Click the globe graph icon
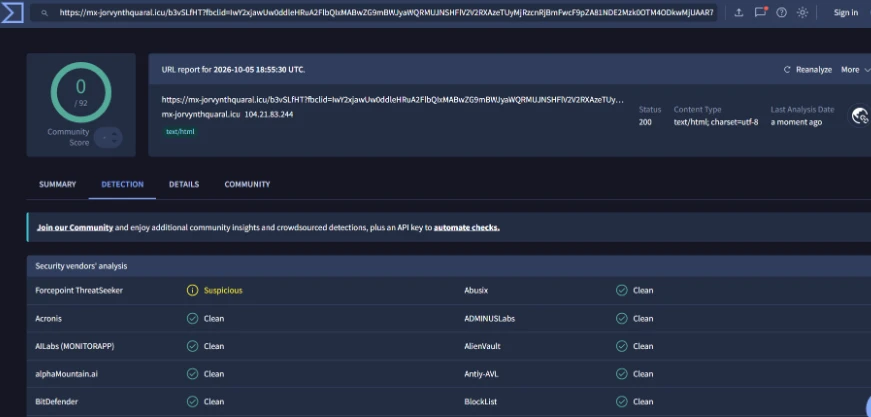Screen dimensions: 871x417 tap(860, 115)
